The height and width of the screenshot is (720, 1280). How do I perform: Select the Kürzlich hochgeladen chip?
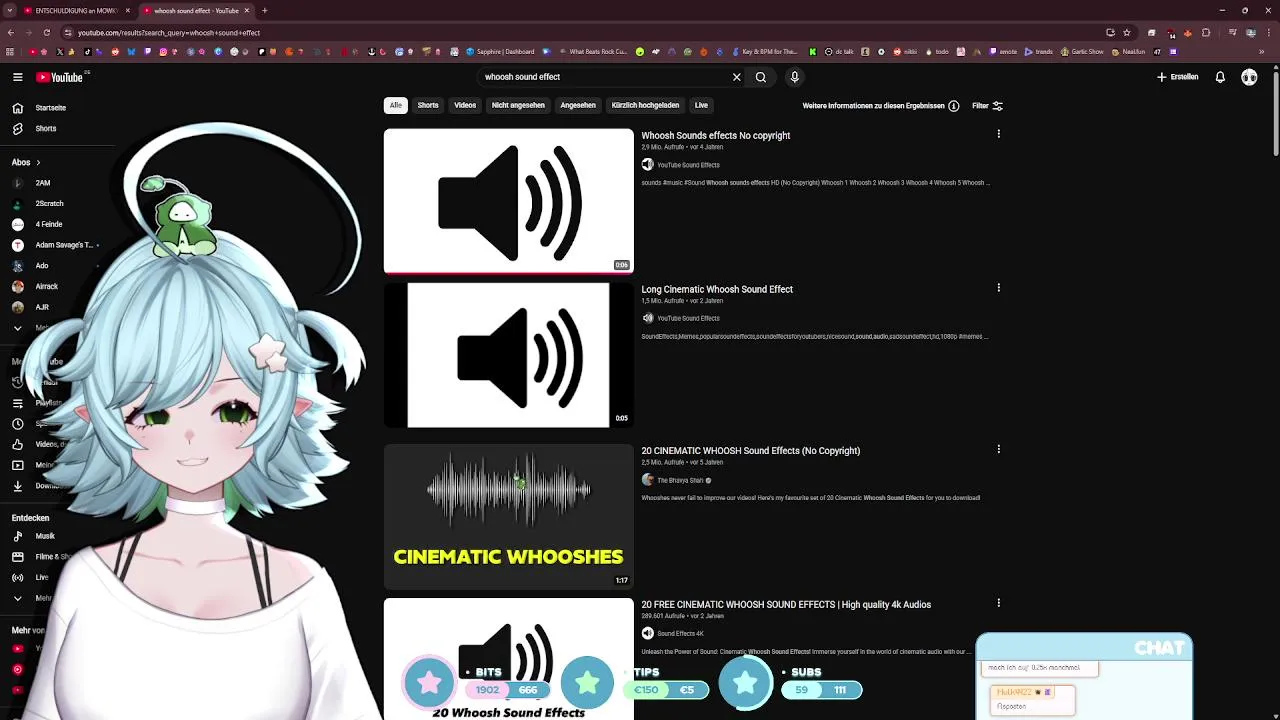(645, 105)
